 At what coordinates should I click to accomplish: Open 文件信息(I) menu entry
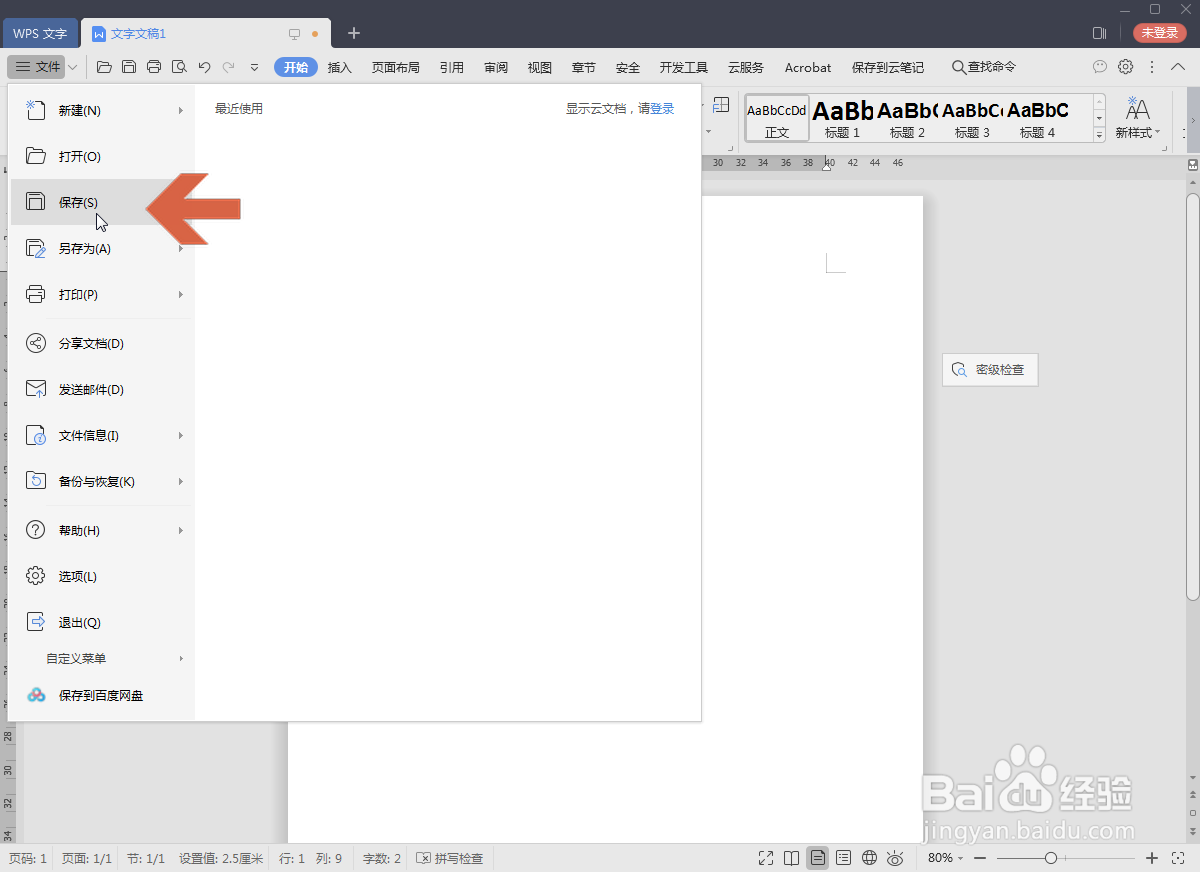pos(101,435)
